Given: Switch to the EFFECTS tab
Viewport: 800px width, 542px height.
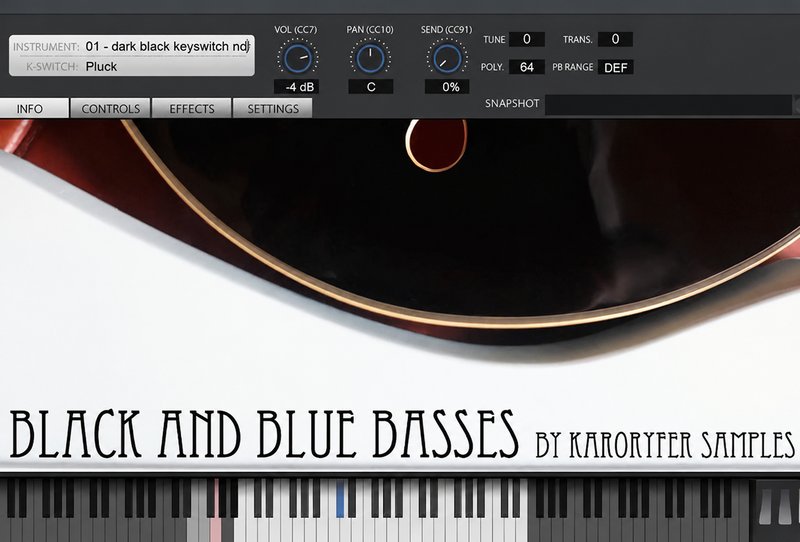Looking at the screenshot, I should click(x=191, y=108).
